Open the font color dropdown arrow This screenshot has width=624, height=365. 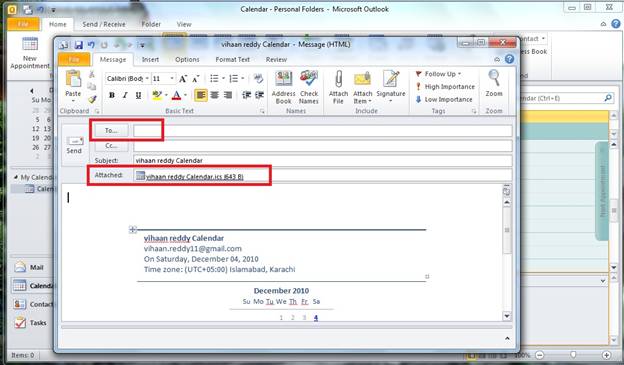185,96
